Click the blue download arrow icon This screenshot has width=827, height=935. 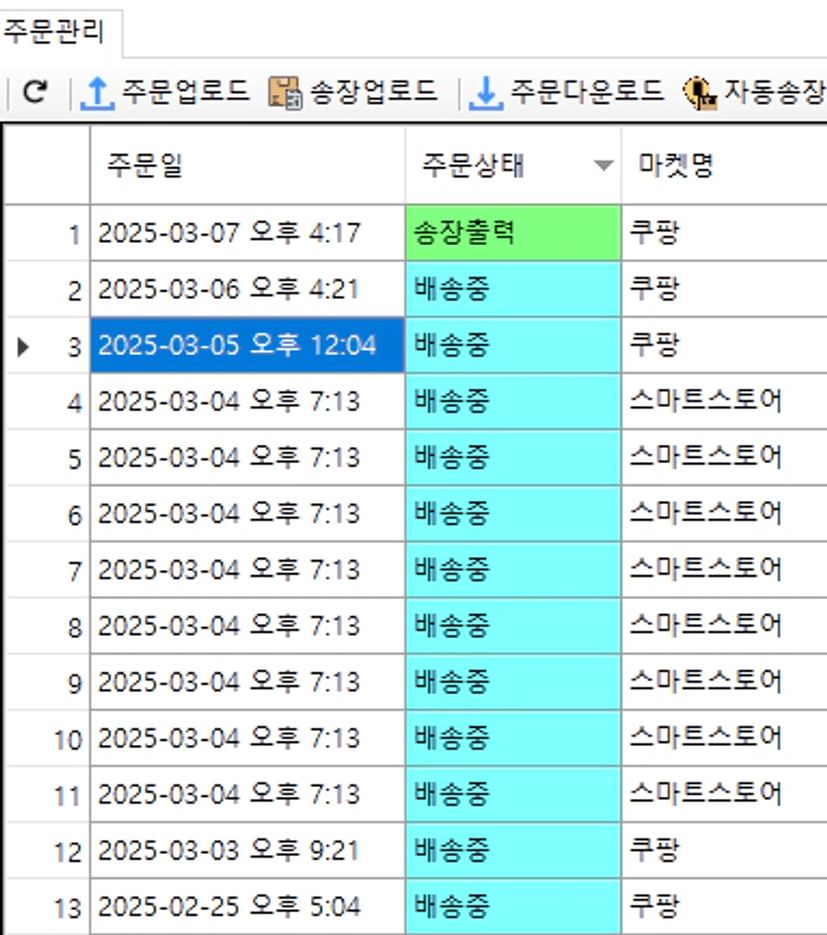(x=486, y=94)
